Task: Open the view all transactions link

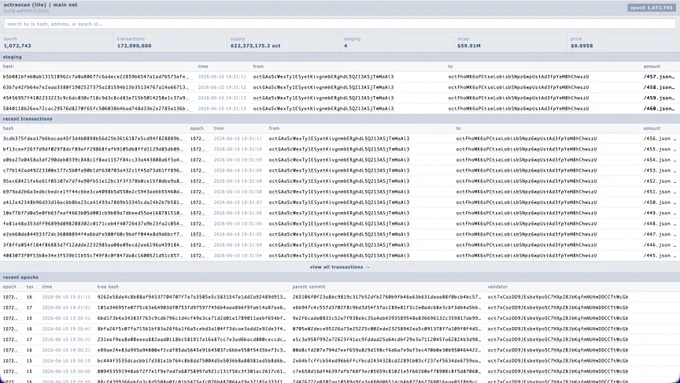Action: tap(340, 267)
